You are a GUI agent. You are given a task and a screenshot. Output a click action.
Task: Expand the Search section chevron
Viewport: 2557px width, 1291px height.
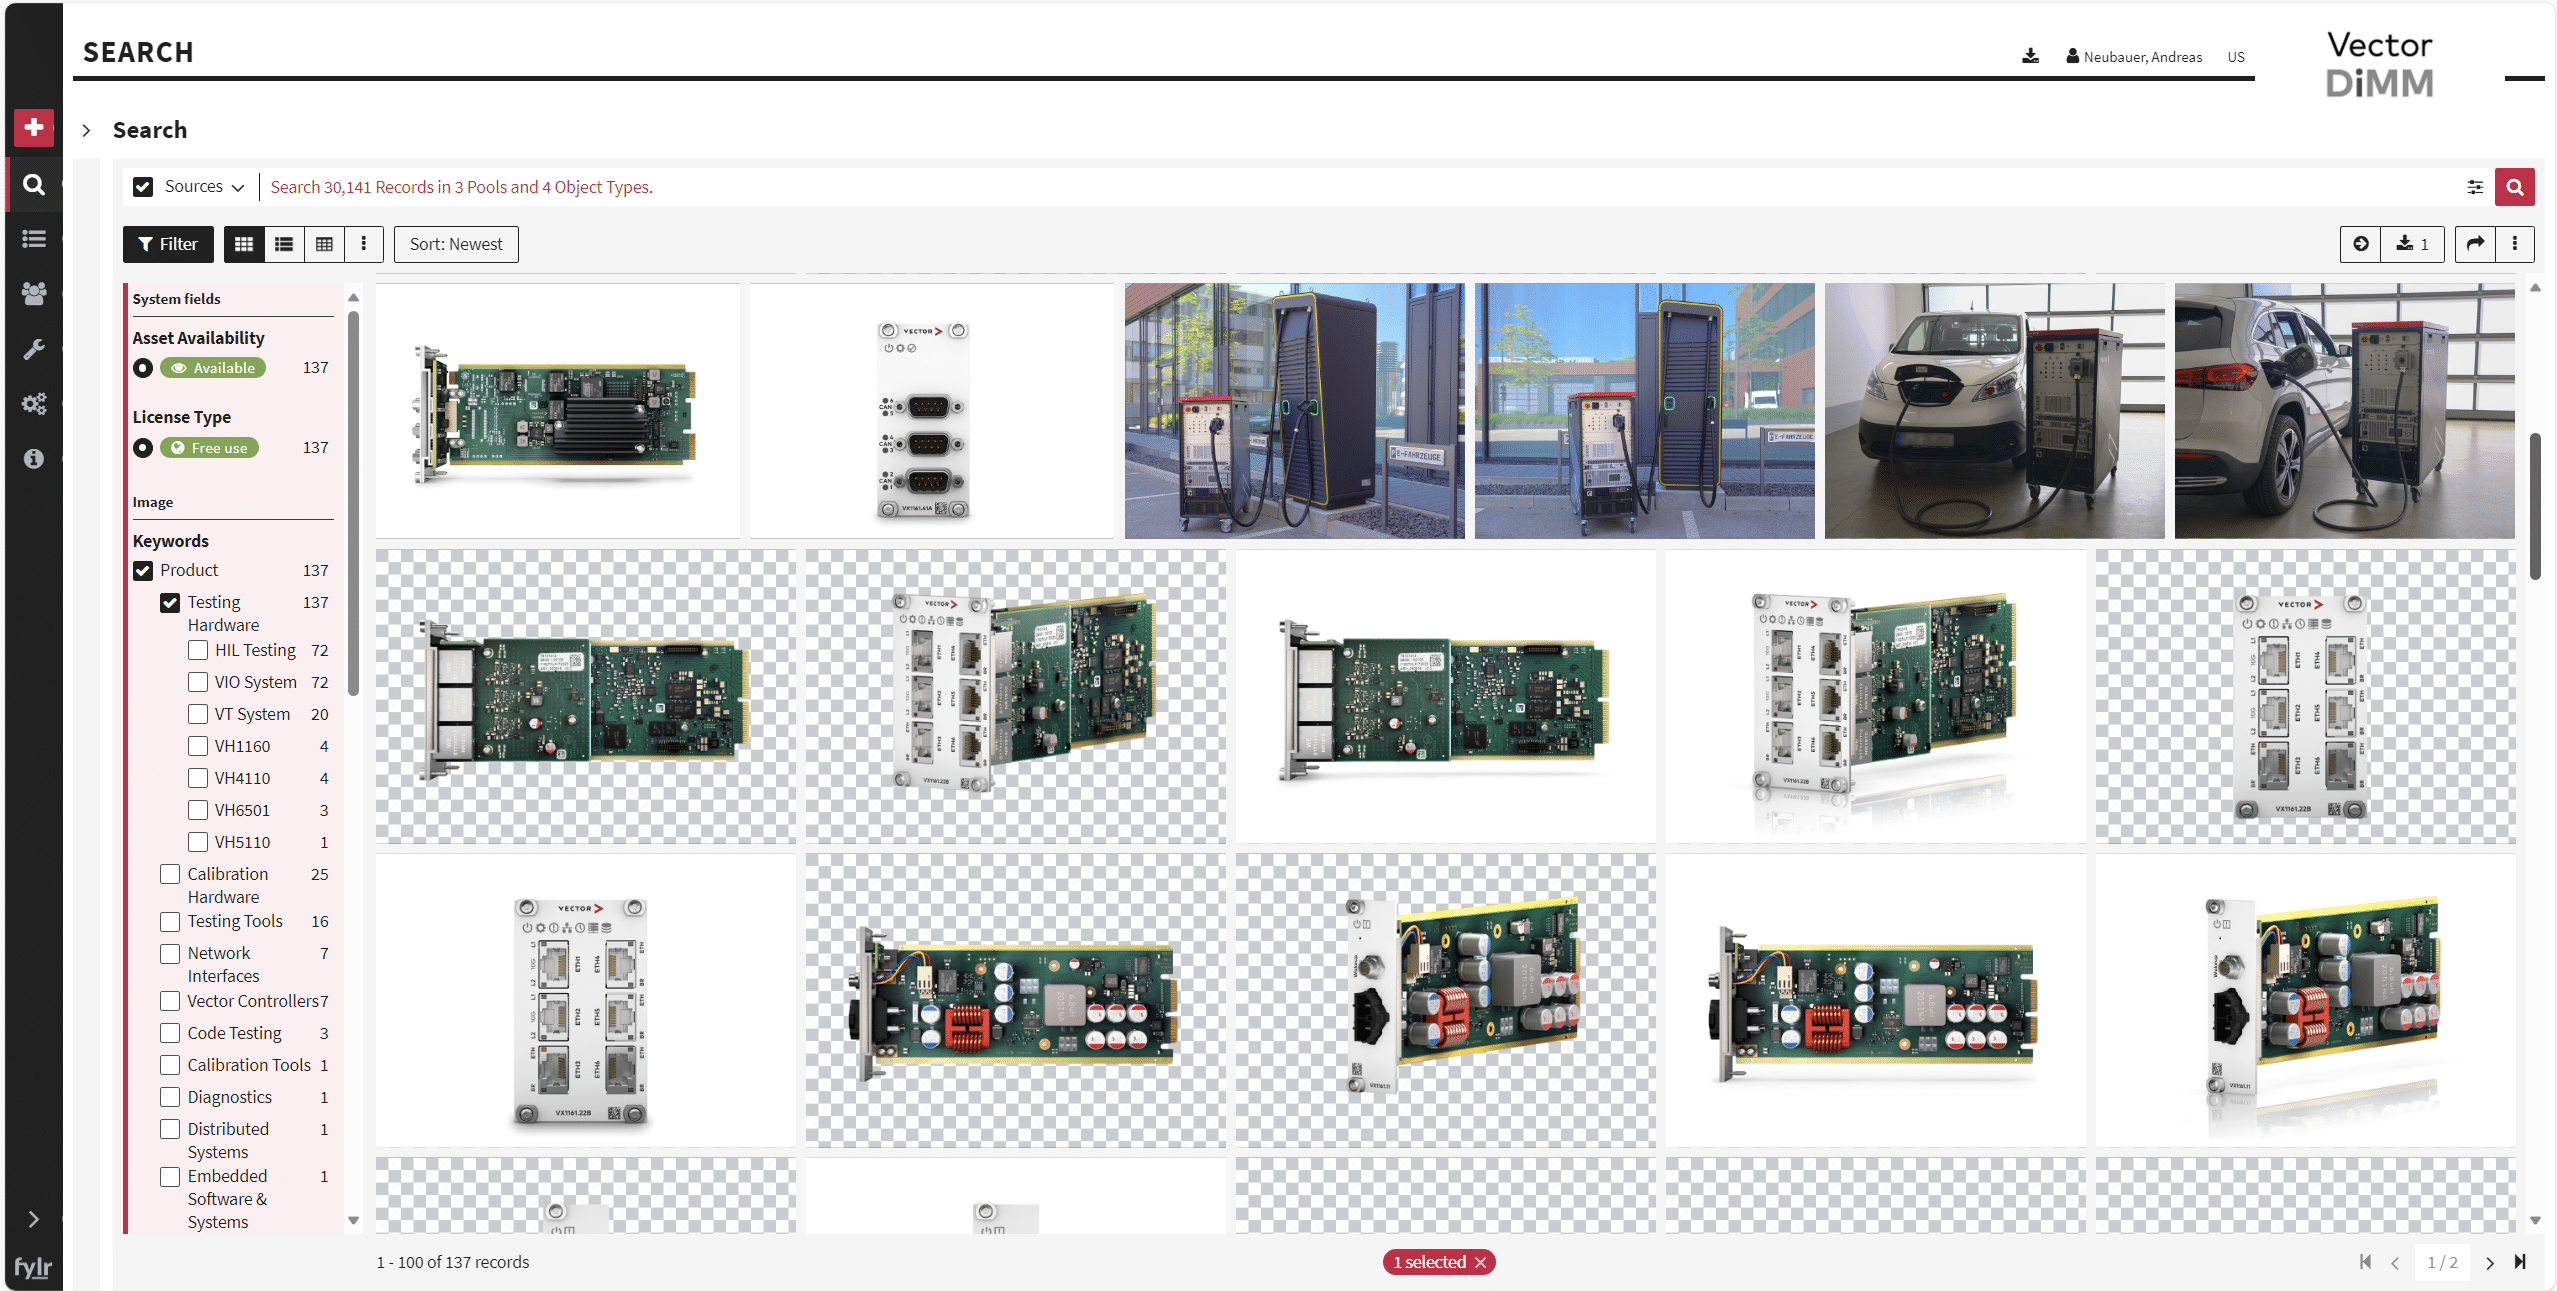[x=87, y=130]
